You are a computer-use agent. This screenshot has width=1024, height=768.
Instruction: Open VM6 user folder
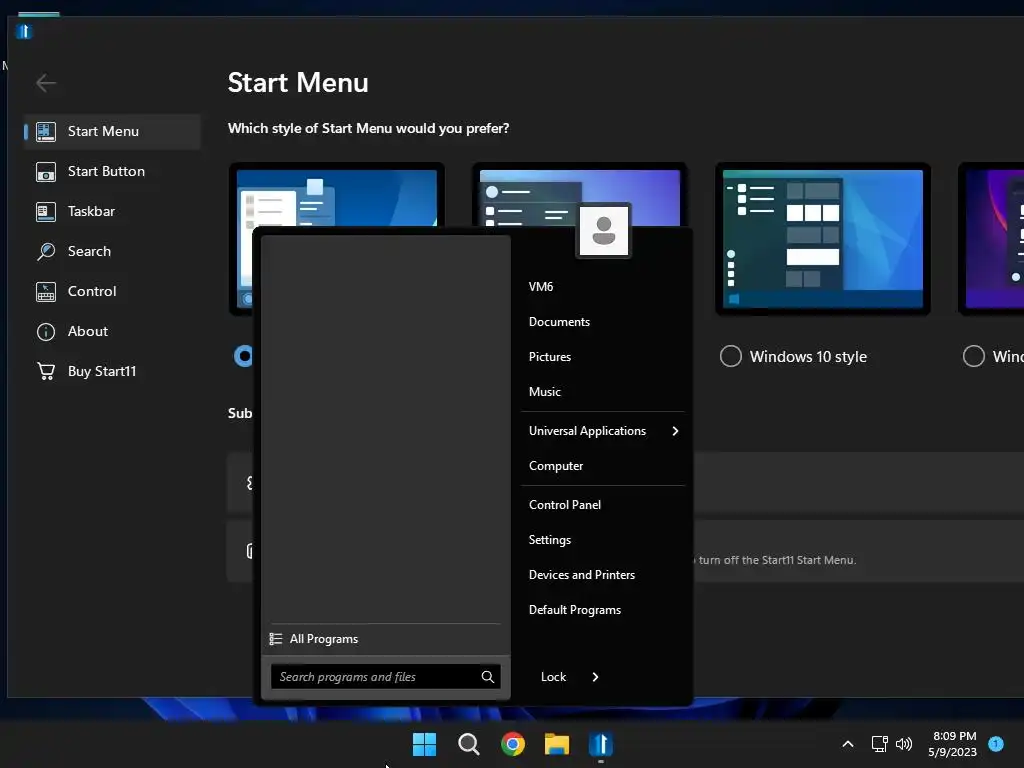[541, 287]
